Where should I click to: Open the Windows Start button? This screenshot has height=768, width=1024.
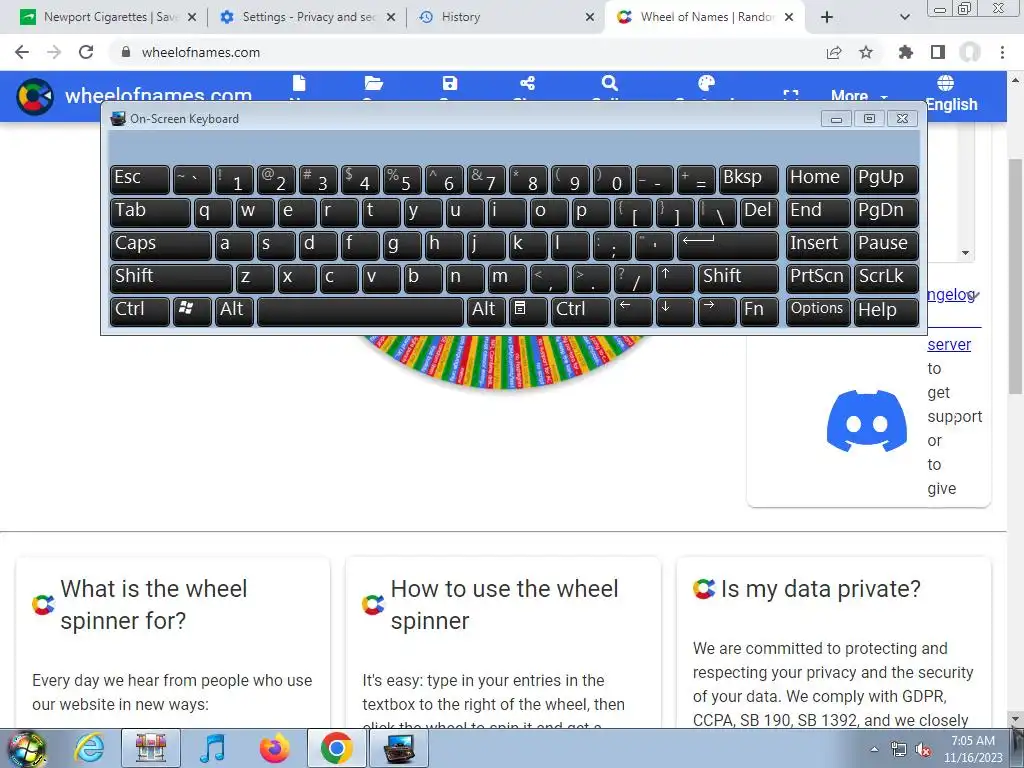pyautogui.click(x=26, y=748)
